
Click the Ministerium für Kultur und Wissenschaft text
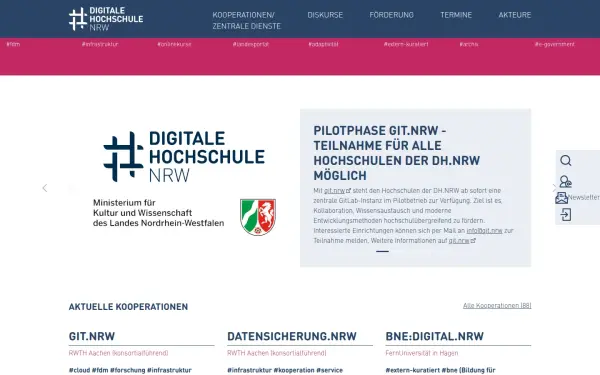coord(158,213)
